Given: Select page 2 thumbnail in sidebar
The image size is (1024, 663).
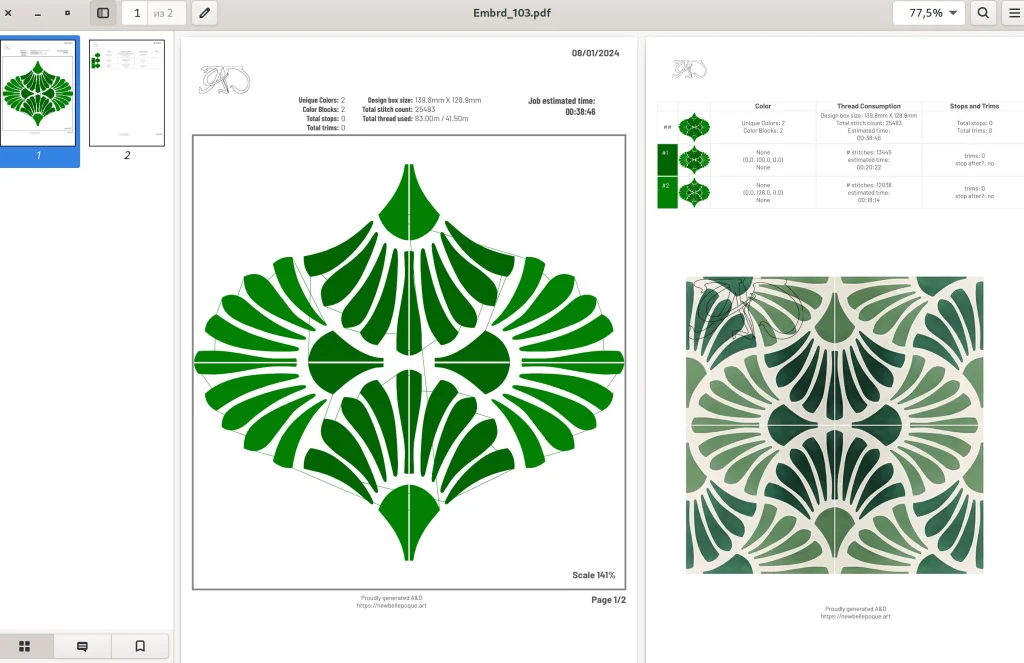Looking at the screenshot, I should tap(127, 93).
